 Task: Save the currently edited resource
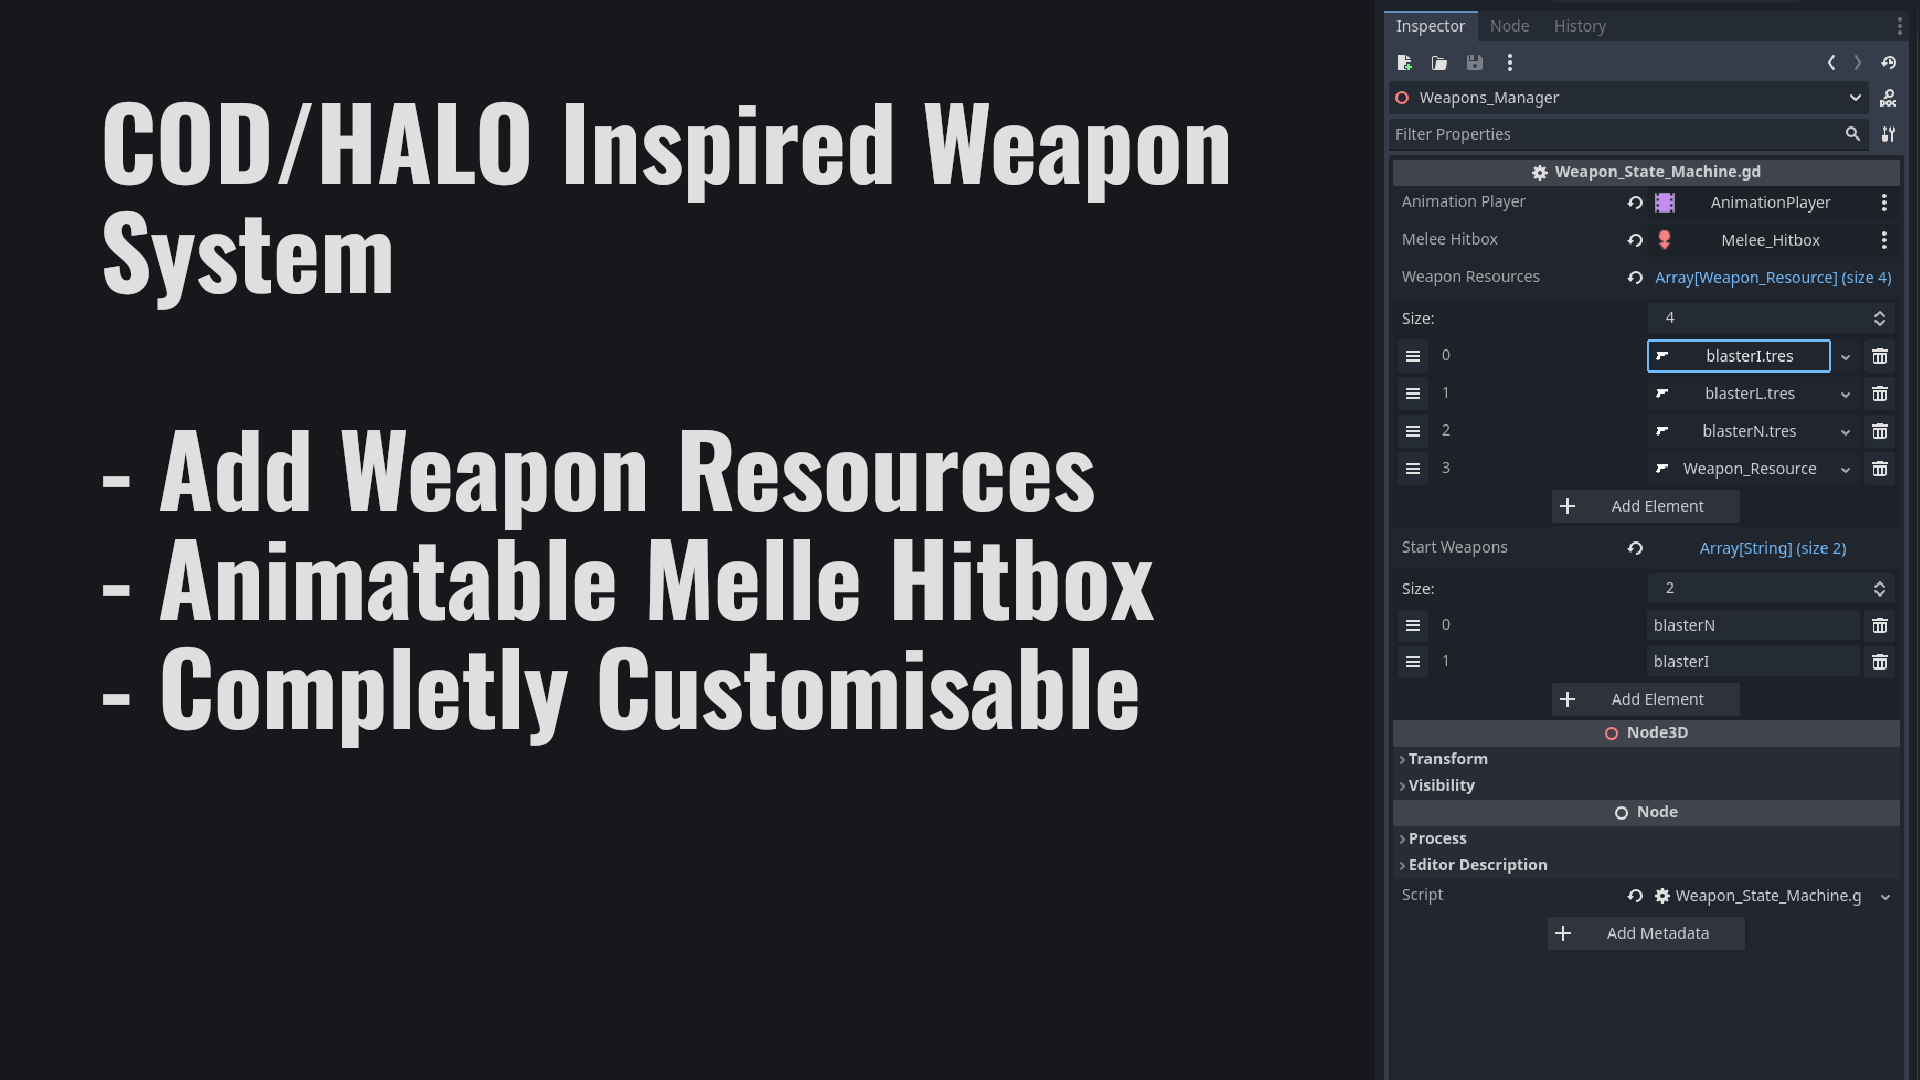click(1475, 62)
